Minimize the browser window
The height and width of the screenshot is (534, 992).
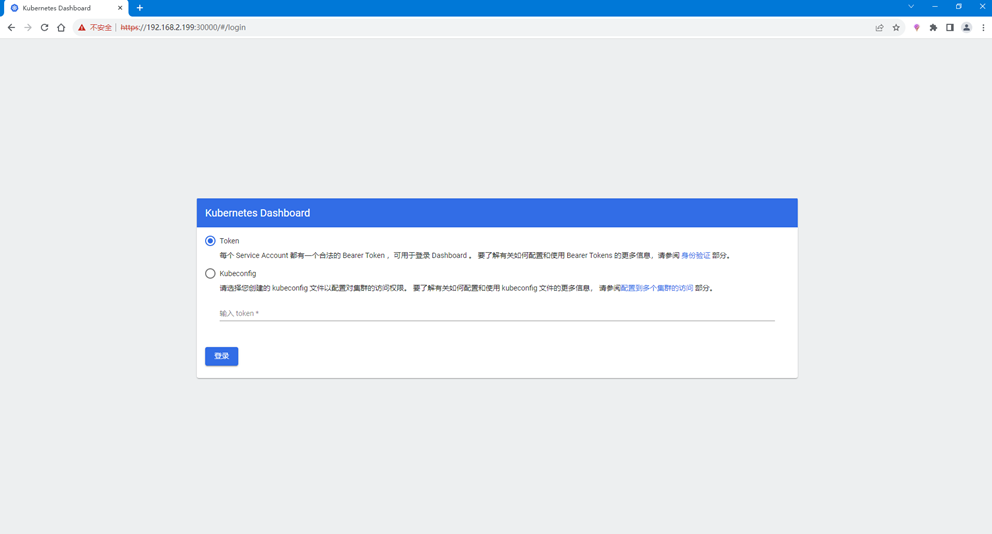[934, 6]
